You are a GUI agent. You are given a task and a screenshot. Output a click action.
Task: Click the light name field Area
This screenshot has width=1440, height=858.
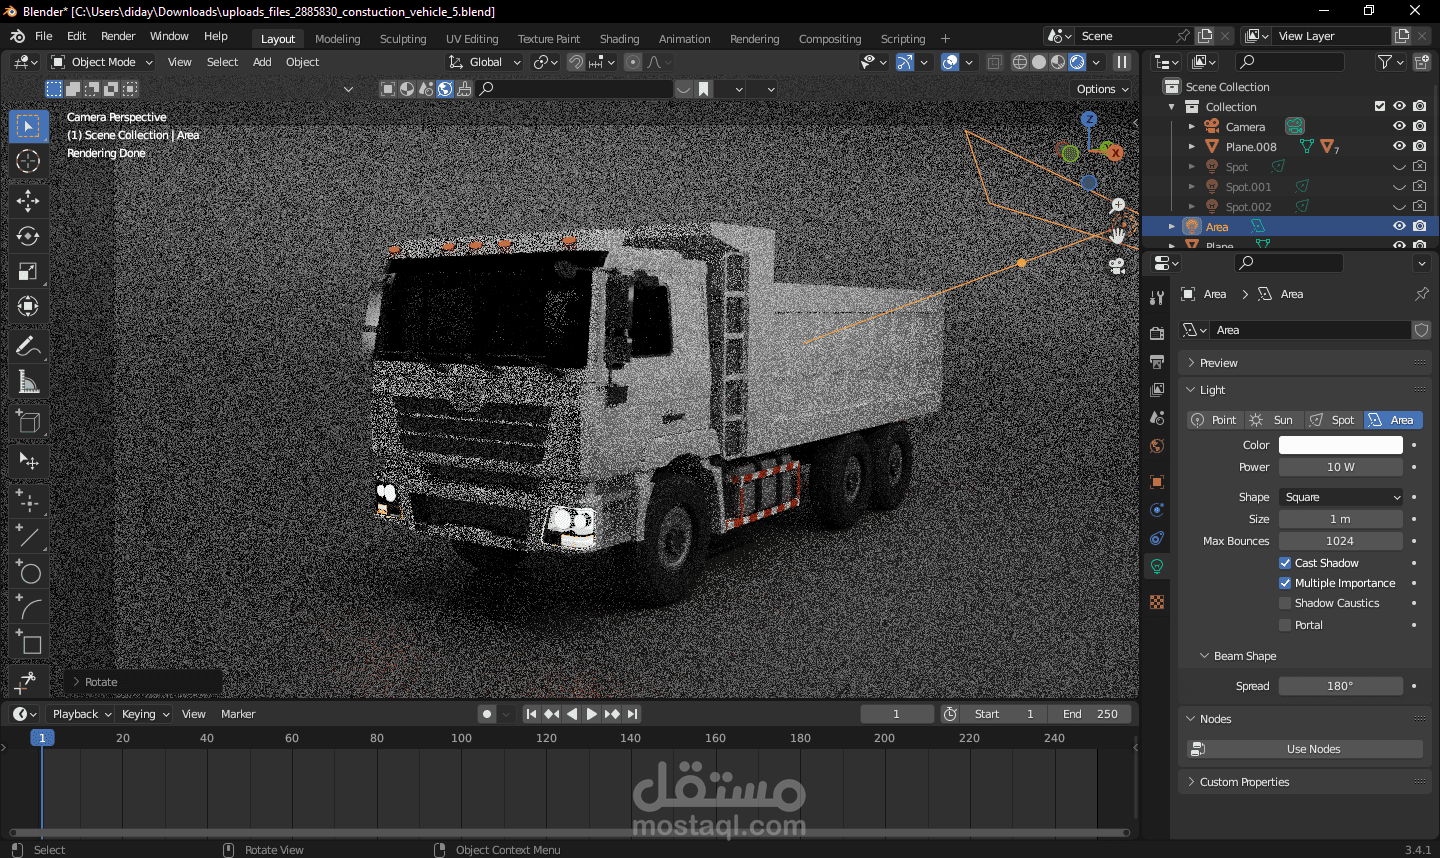coord(1310,330)
